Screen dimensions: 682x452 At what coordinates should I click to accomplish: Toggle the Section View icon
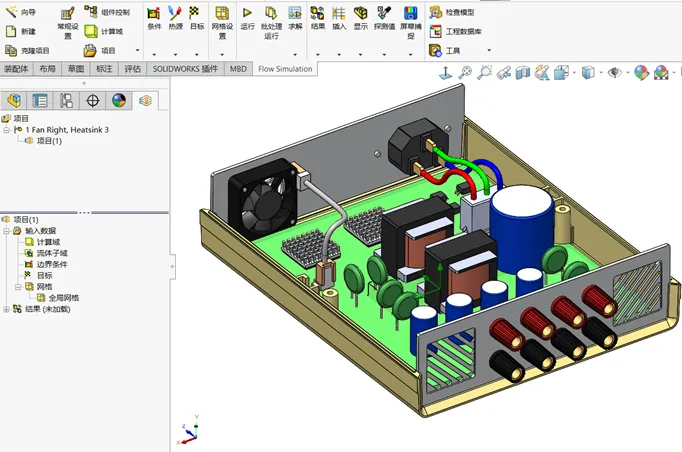click(524, 73)
